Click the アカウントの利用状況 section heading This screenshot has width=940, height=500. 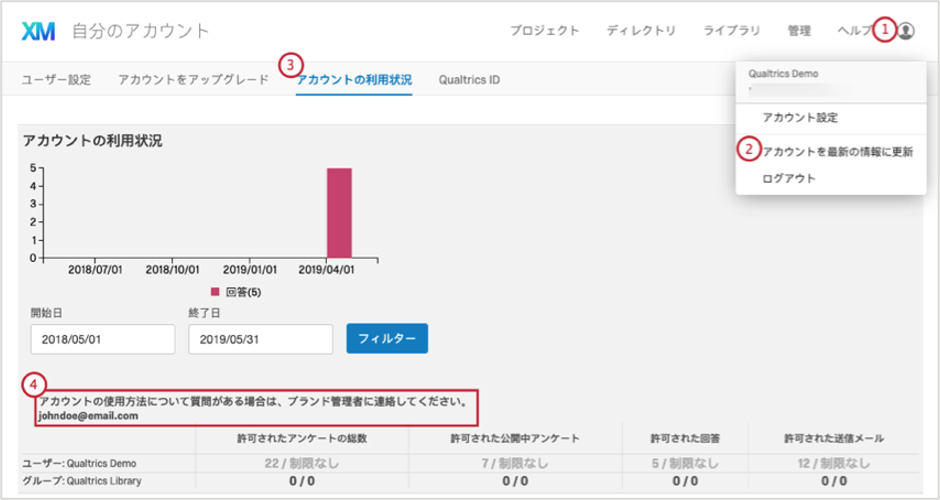(92, 141)
